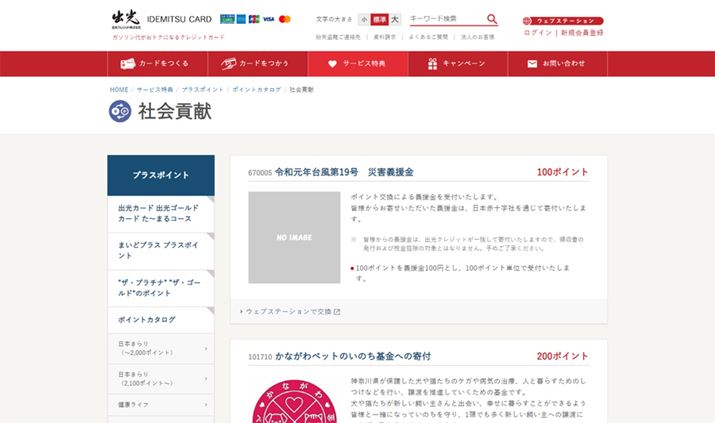Click the card-swipe icon in カードをつかう
The image size is (715, 423).
228,64
